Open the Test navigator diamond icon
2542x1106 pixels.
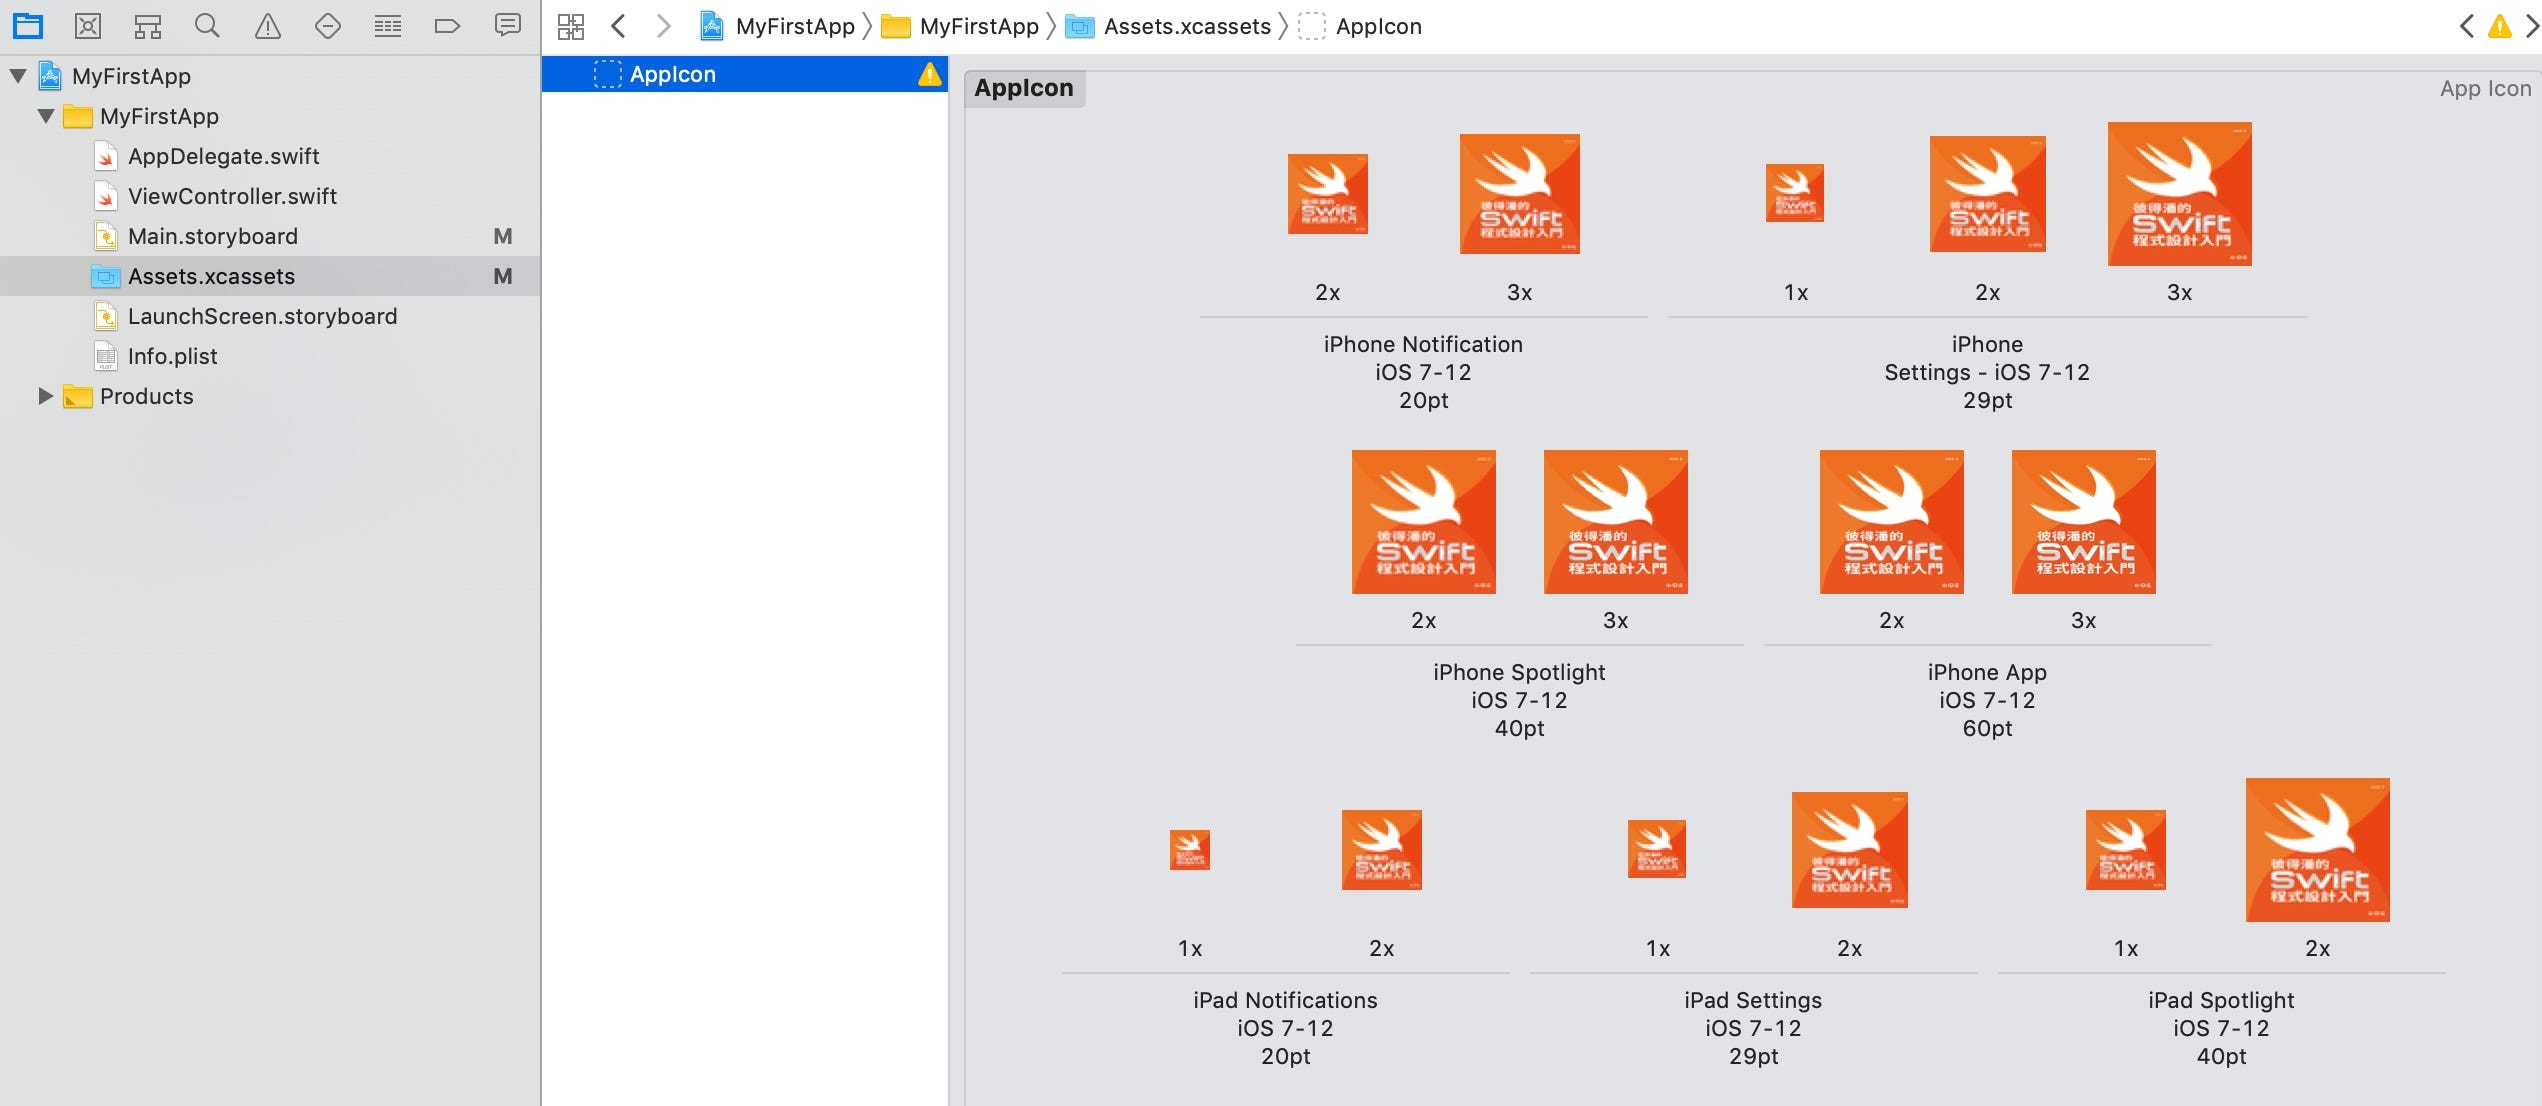pyautogui.click(x=328, y=26)
